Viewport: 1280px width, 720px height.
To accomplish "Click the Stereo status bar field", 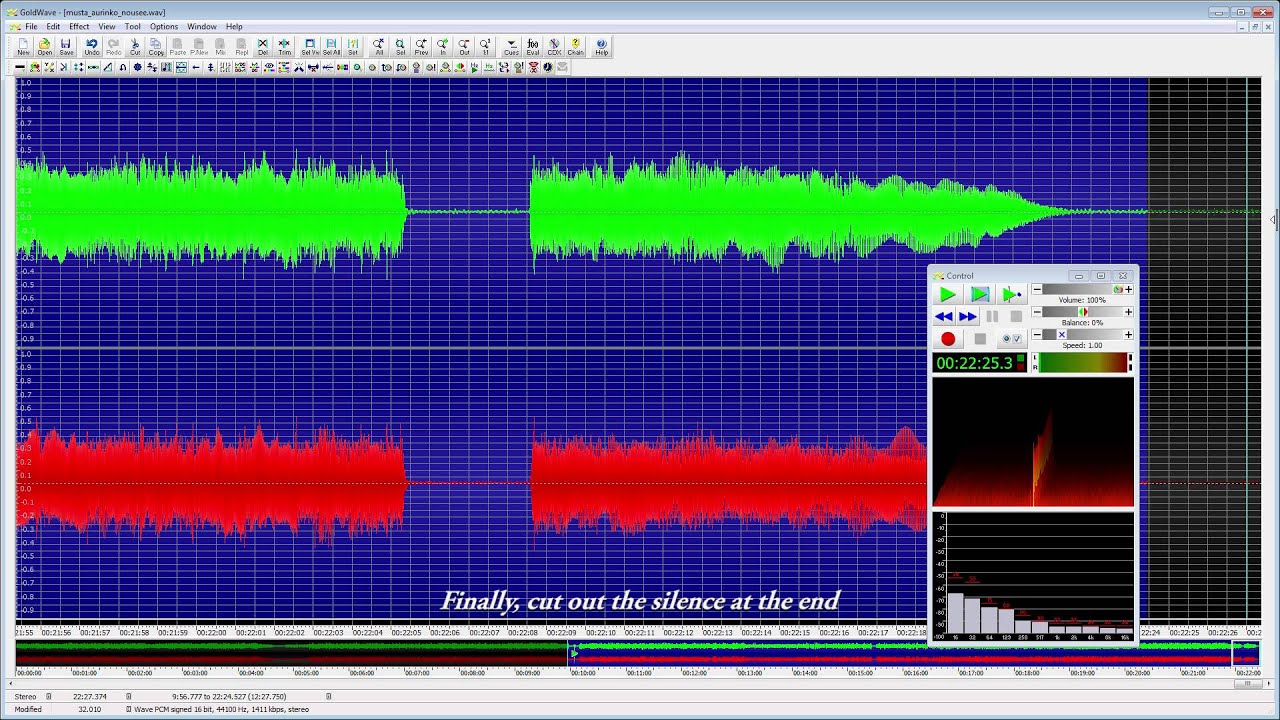I will (25, 697).
